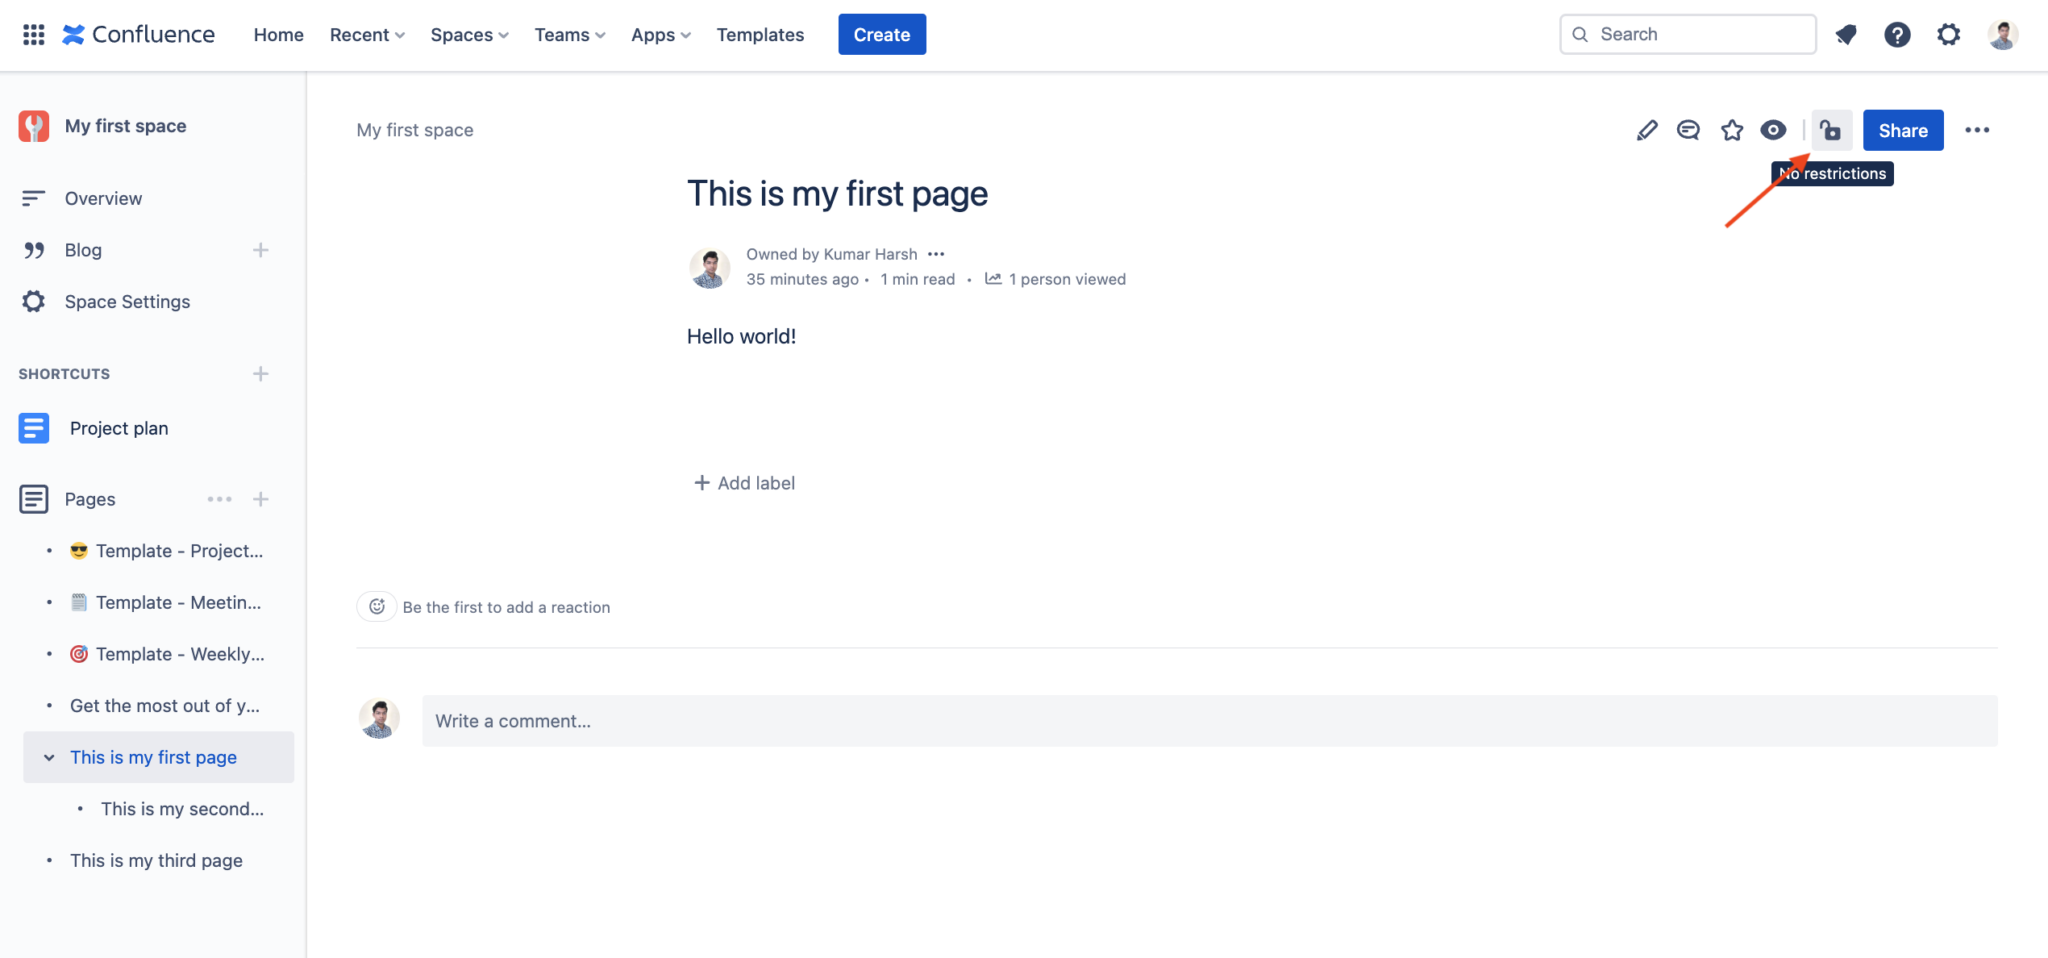Open the page more actions ellipsis
This screenshot has width=2048, height=958.
[x=1978, y=129]
